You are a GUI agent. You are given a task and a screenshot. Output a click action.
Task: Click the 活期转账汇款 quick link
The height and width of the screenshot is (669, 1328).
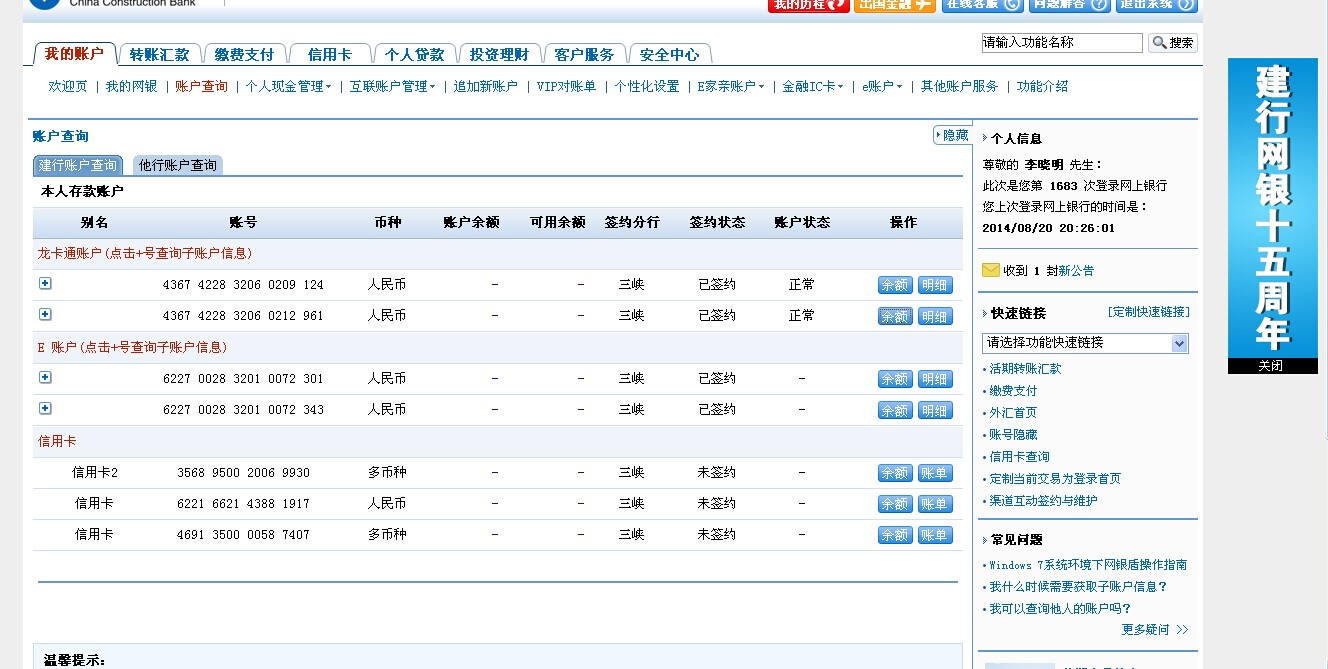(1025, 369)
